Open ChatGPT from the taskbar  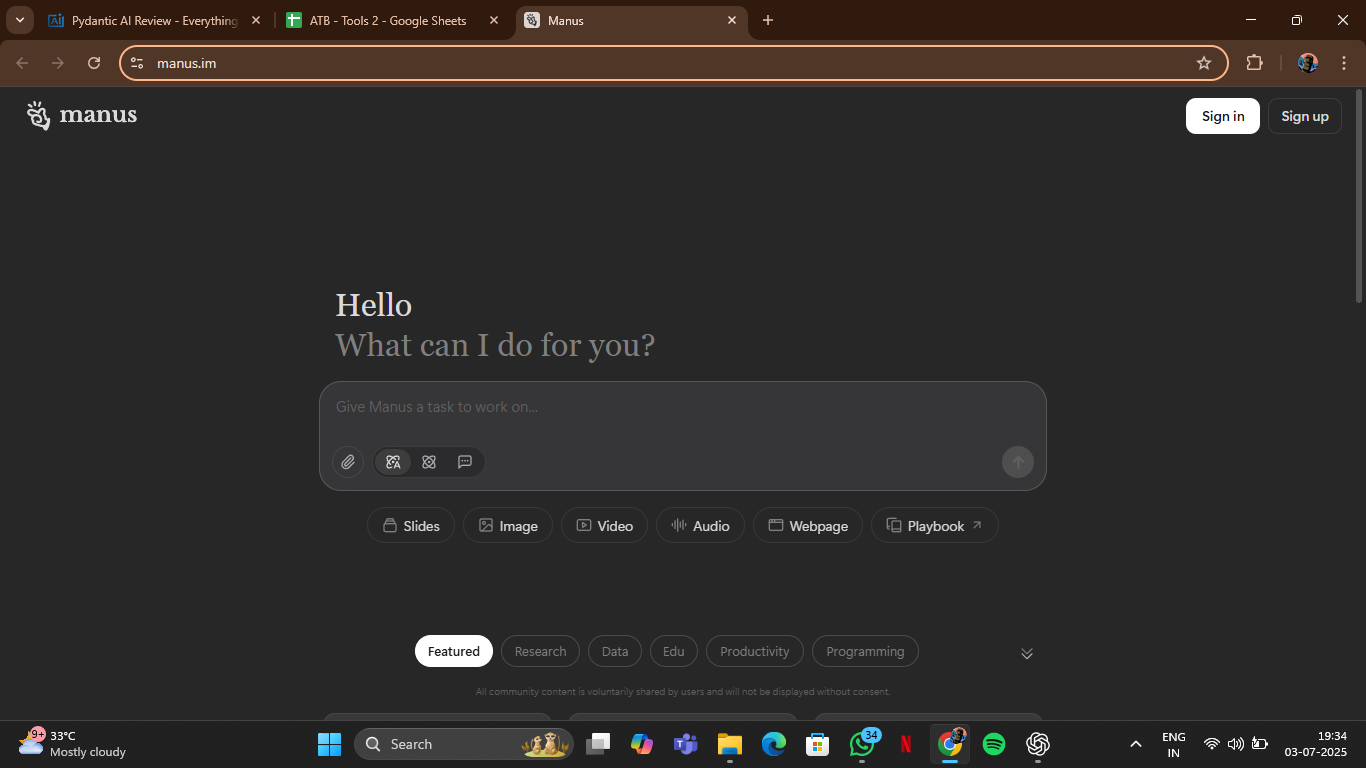[1037, 744]
